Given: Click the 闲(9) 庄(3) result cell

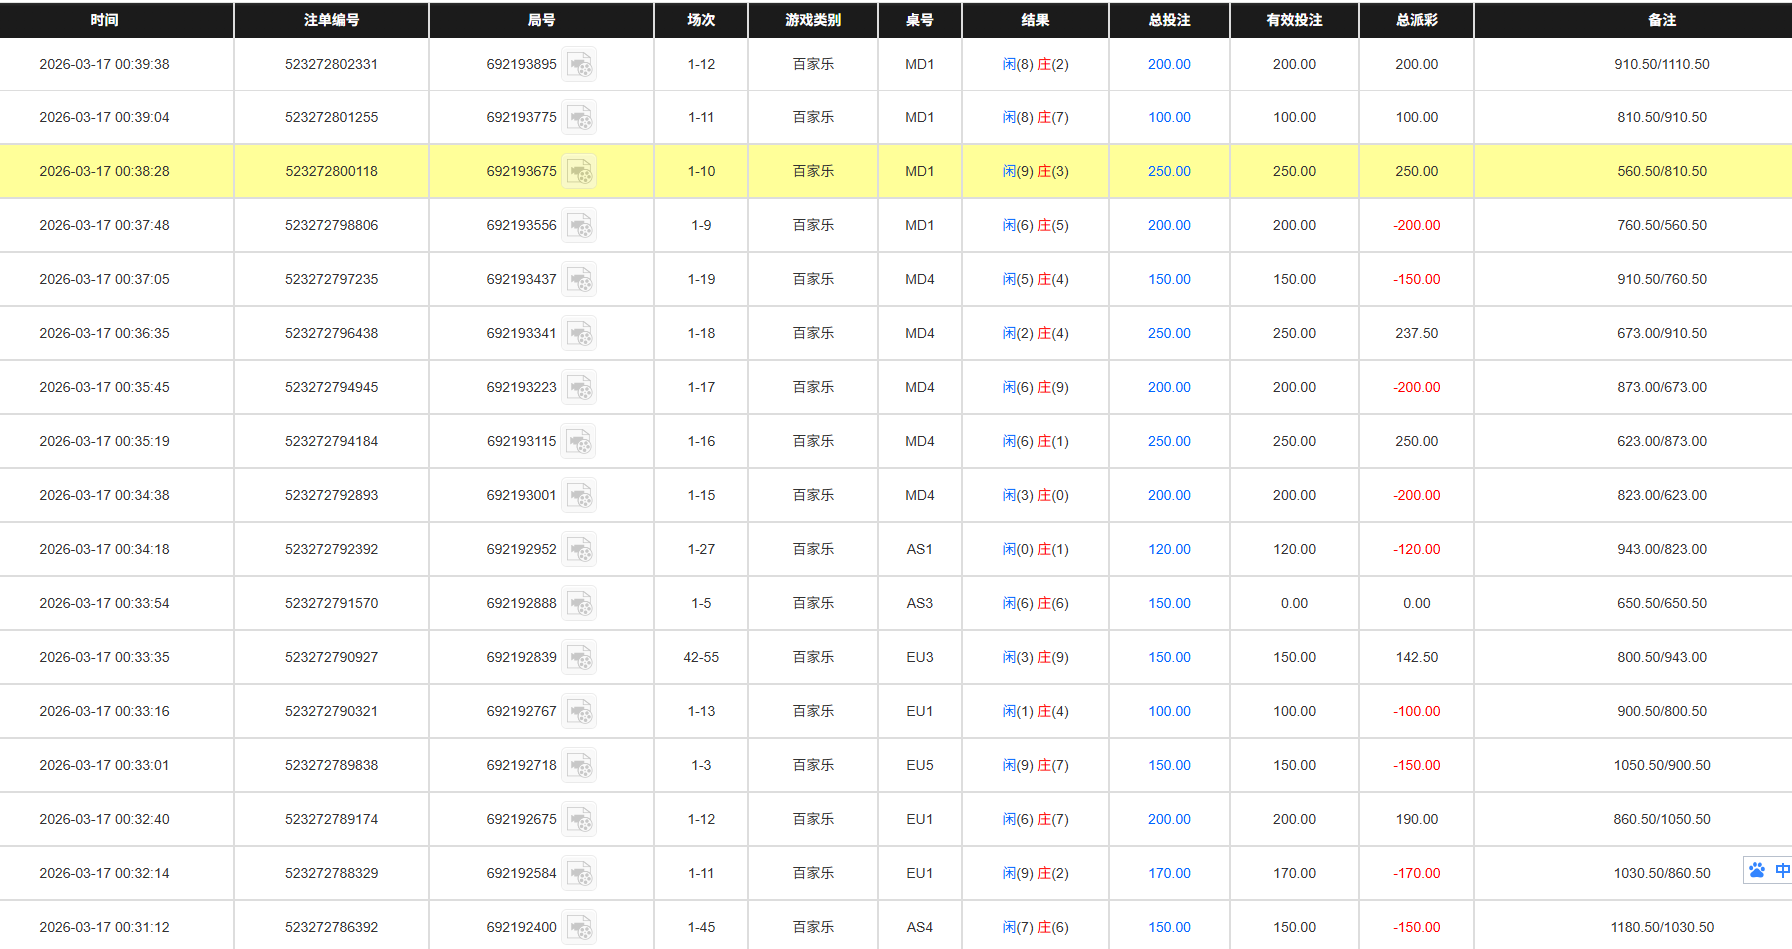Looking at the screenshot, I should (x=1035, y=171).
